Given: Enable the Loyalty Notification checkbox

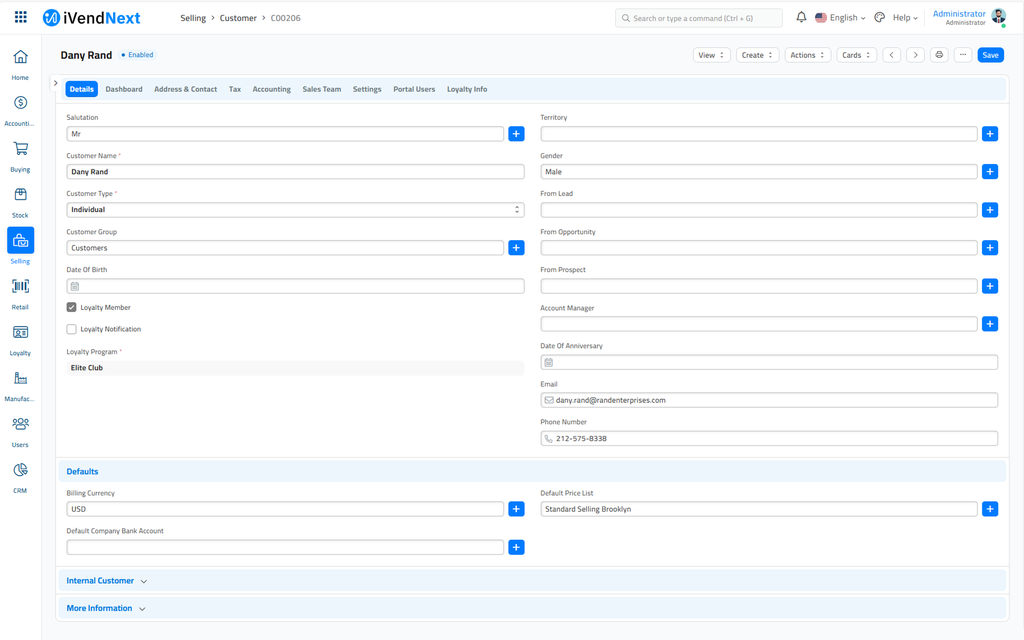Looking at the screenshot, I should (72, 329).
